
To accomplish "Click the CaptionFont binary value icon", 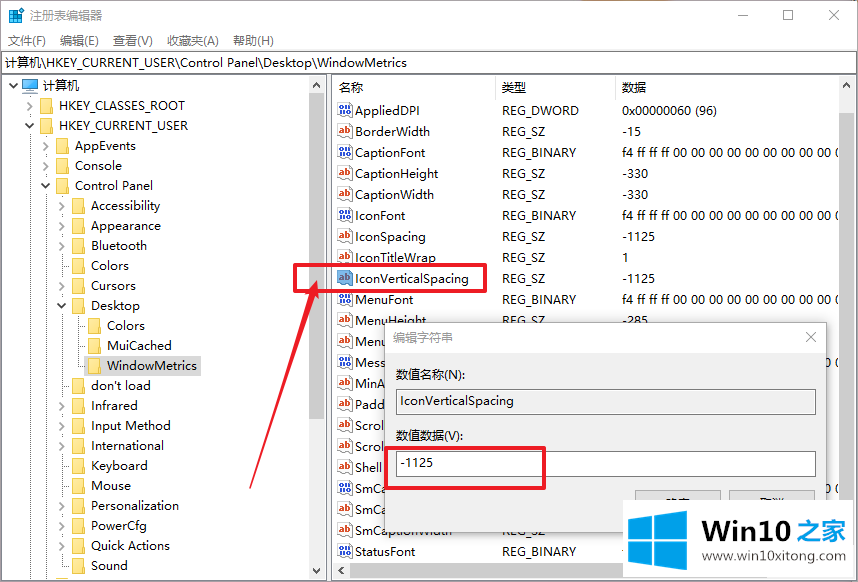I will 345,153.
